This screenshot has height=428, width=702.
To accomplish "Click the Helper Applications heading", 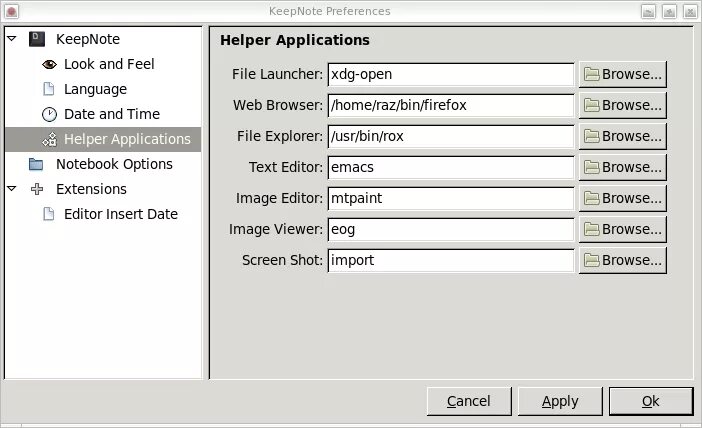I will pos(295,40).
